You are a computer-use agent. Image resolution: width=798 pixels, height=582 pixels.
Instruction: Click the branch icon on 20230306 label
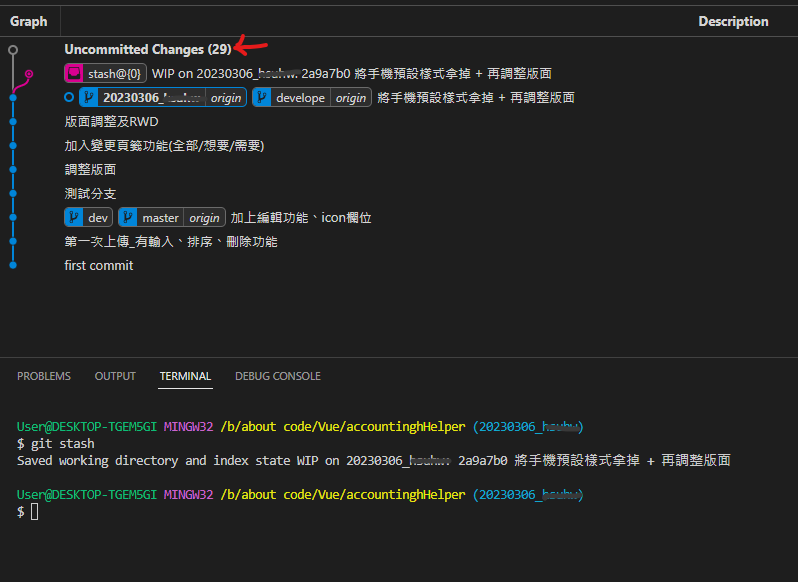[x=89, y=97]
